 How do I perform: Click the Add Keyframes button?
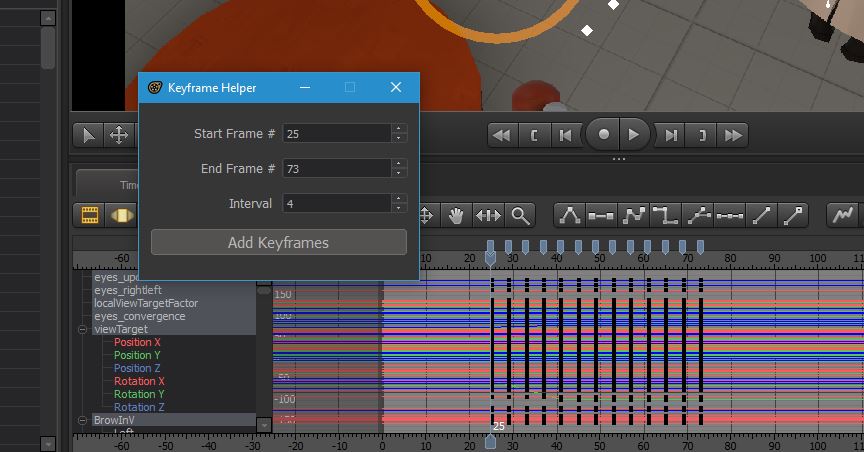click(278, 242)
